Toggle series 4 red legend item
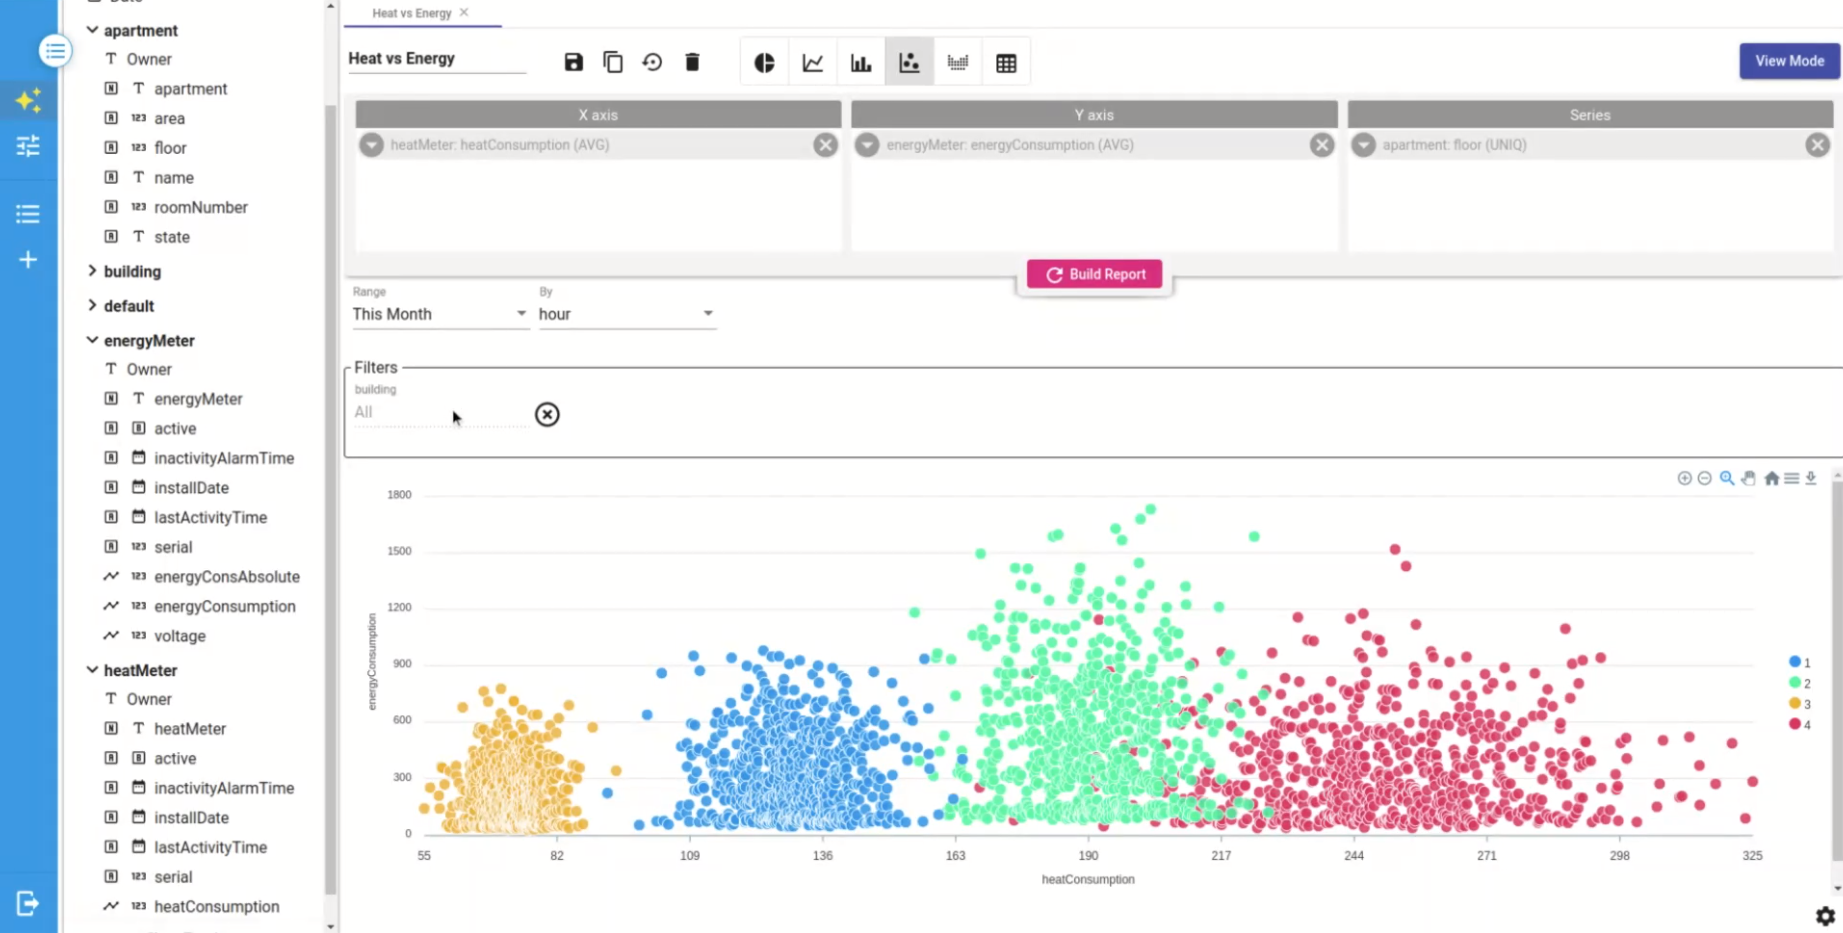This screenshot has width=1843, height=933. (1800, 725)
